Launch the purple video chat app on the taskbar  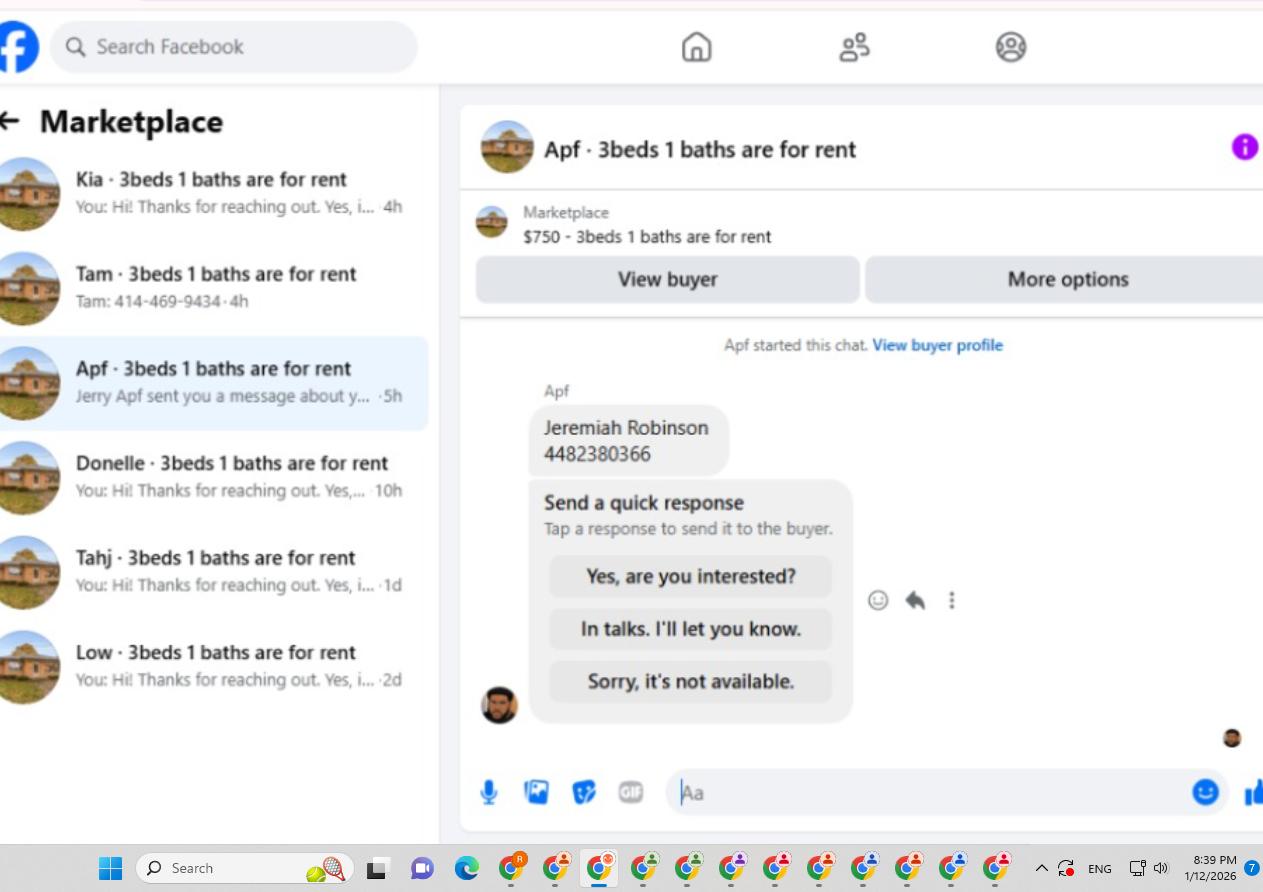click(421, 868)
